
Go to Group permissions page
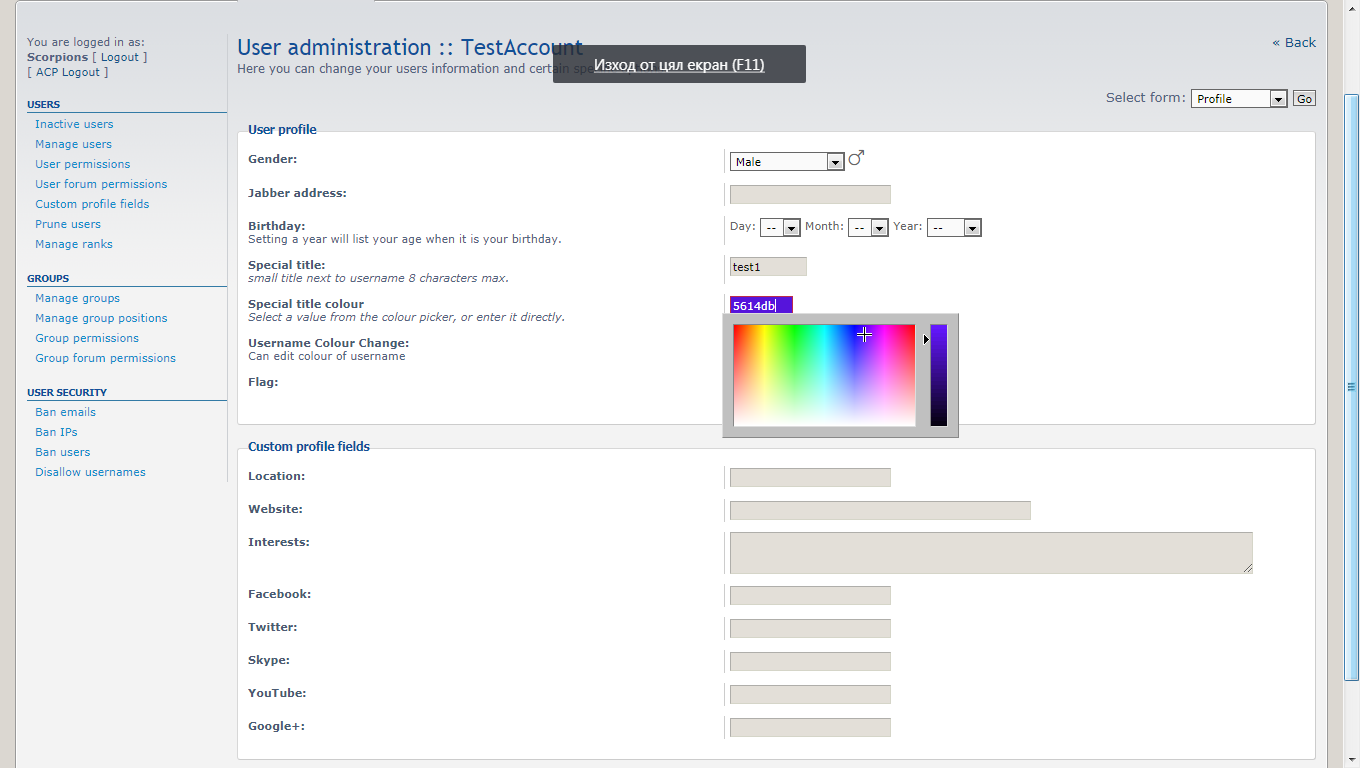87,338
